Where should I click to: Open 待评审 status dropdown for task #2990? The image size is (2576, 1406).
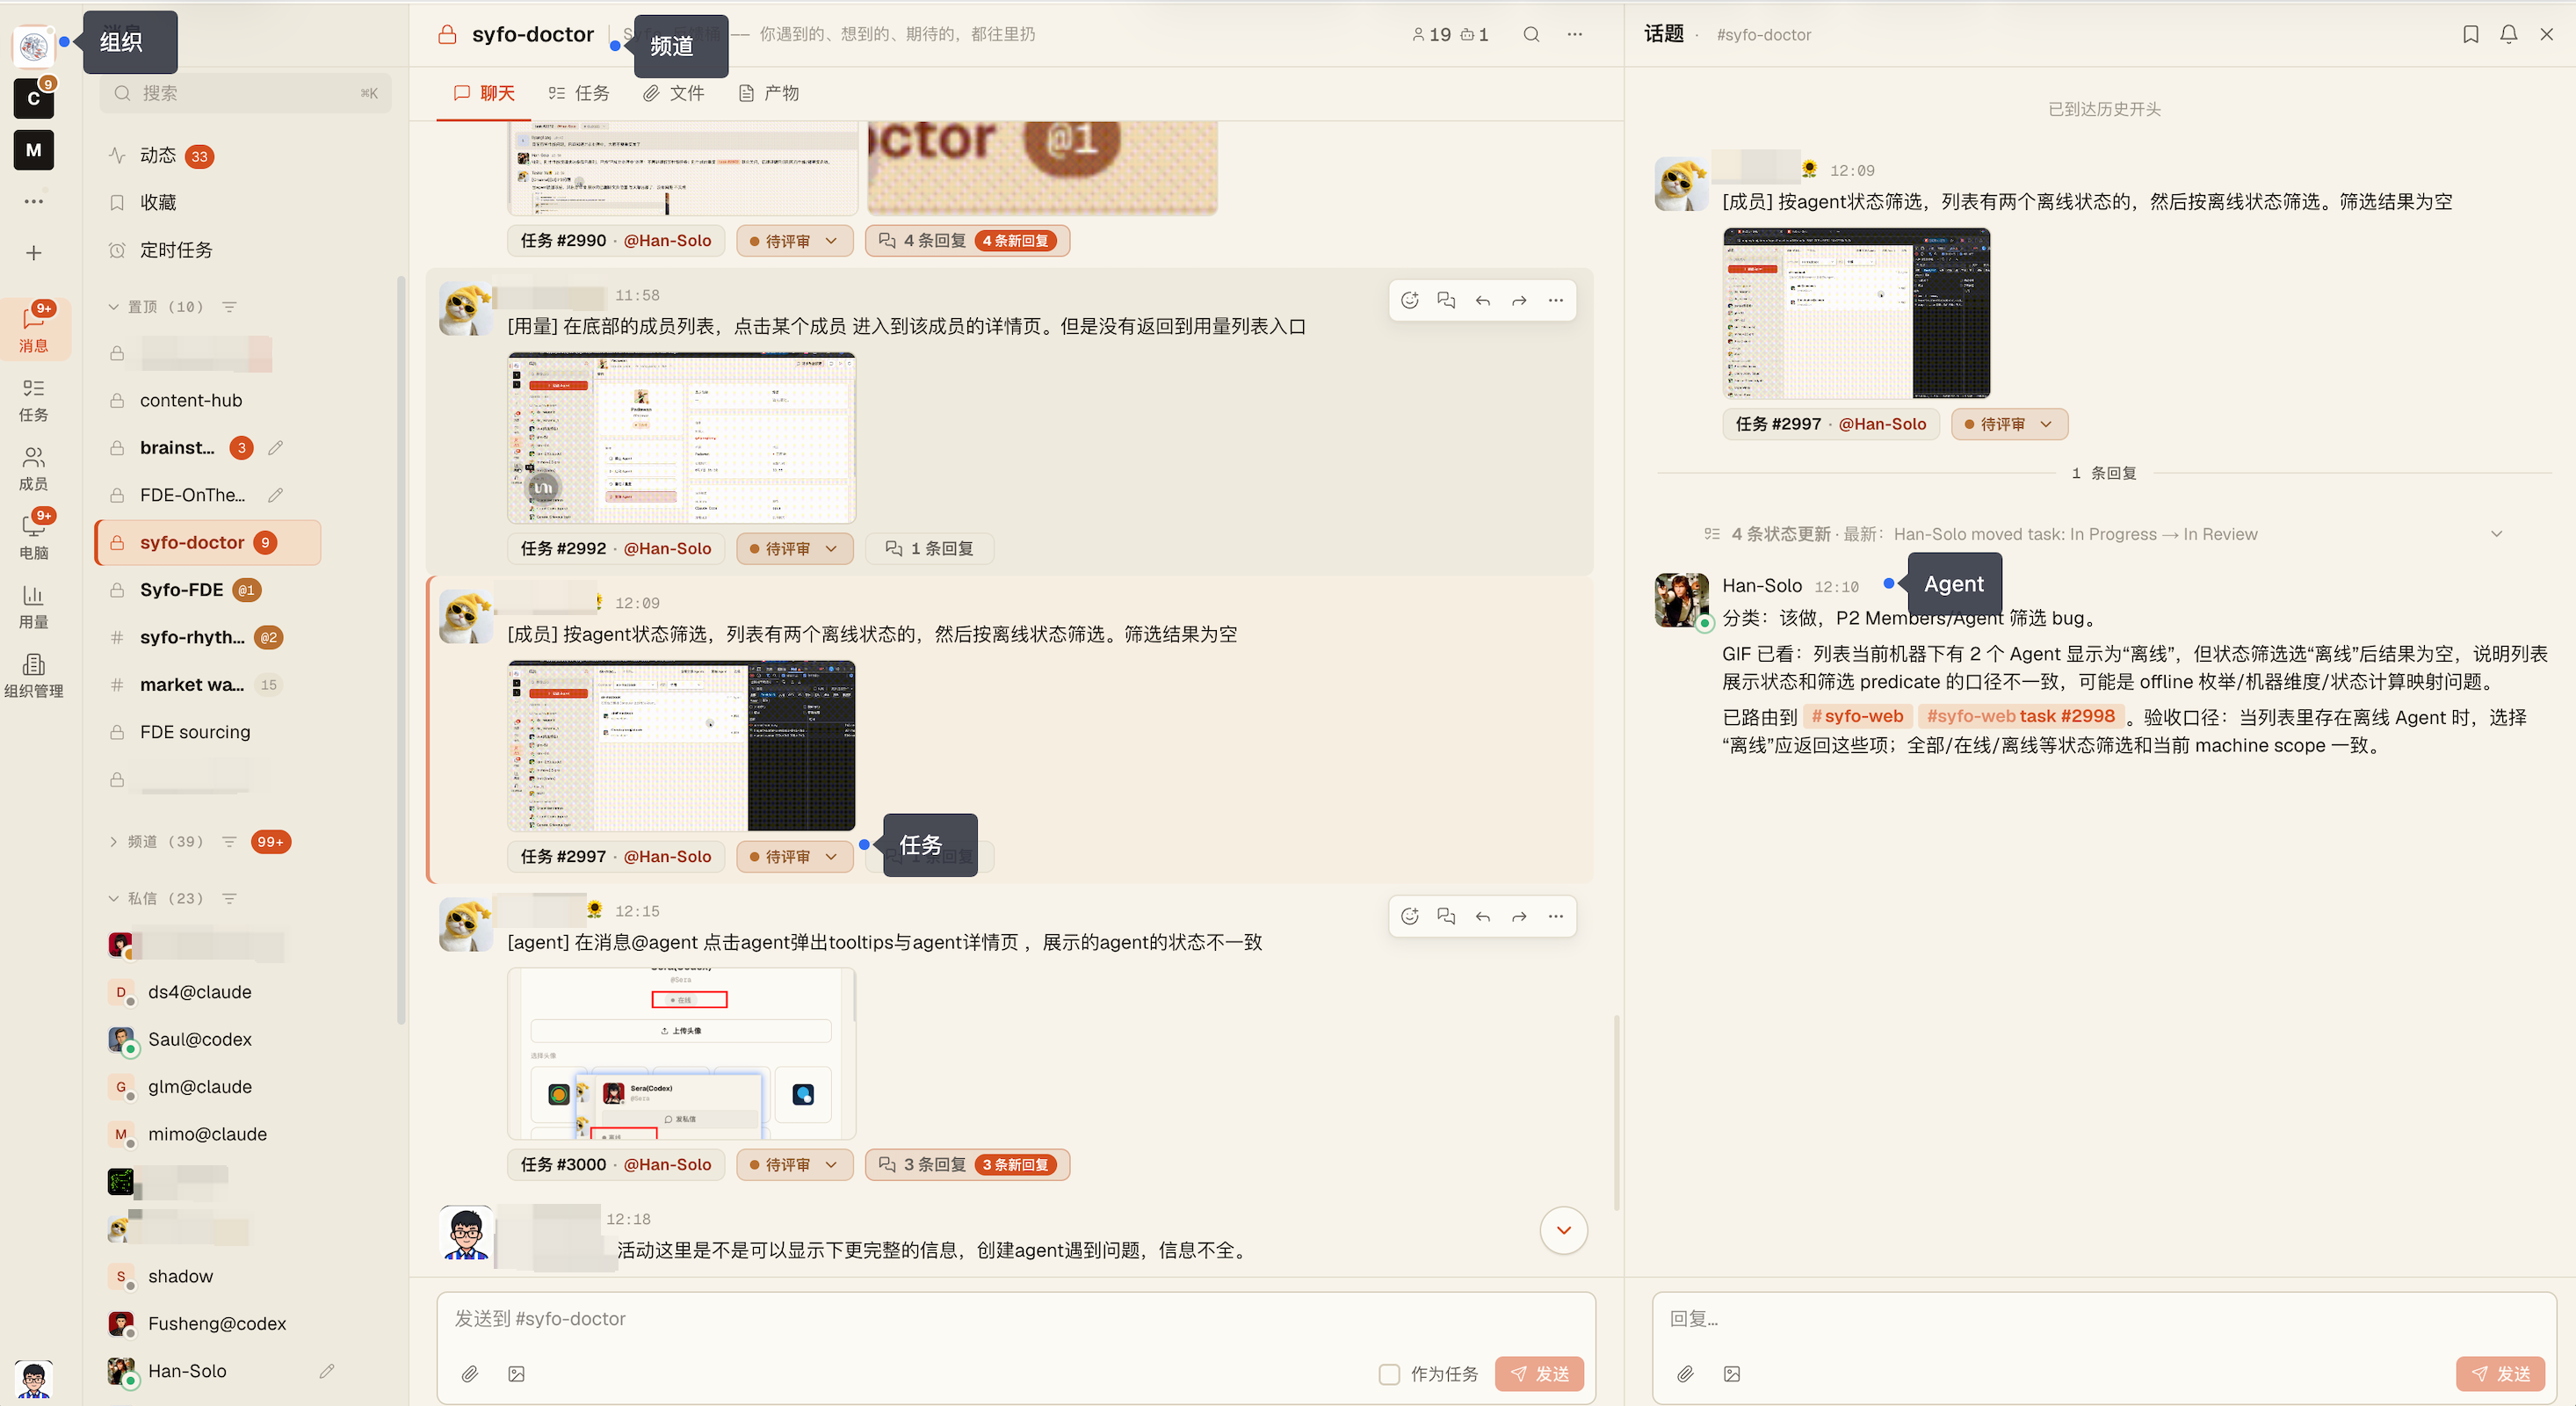coord(794,241)
